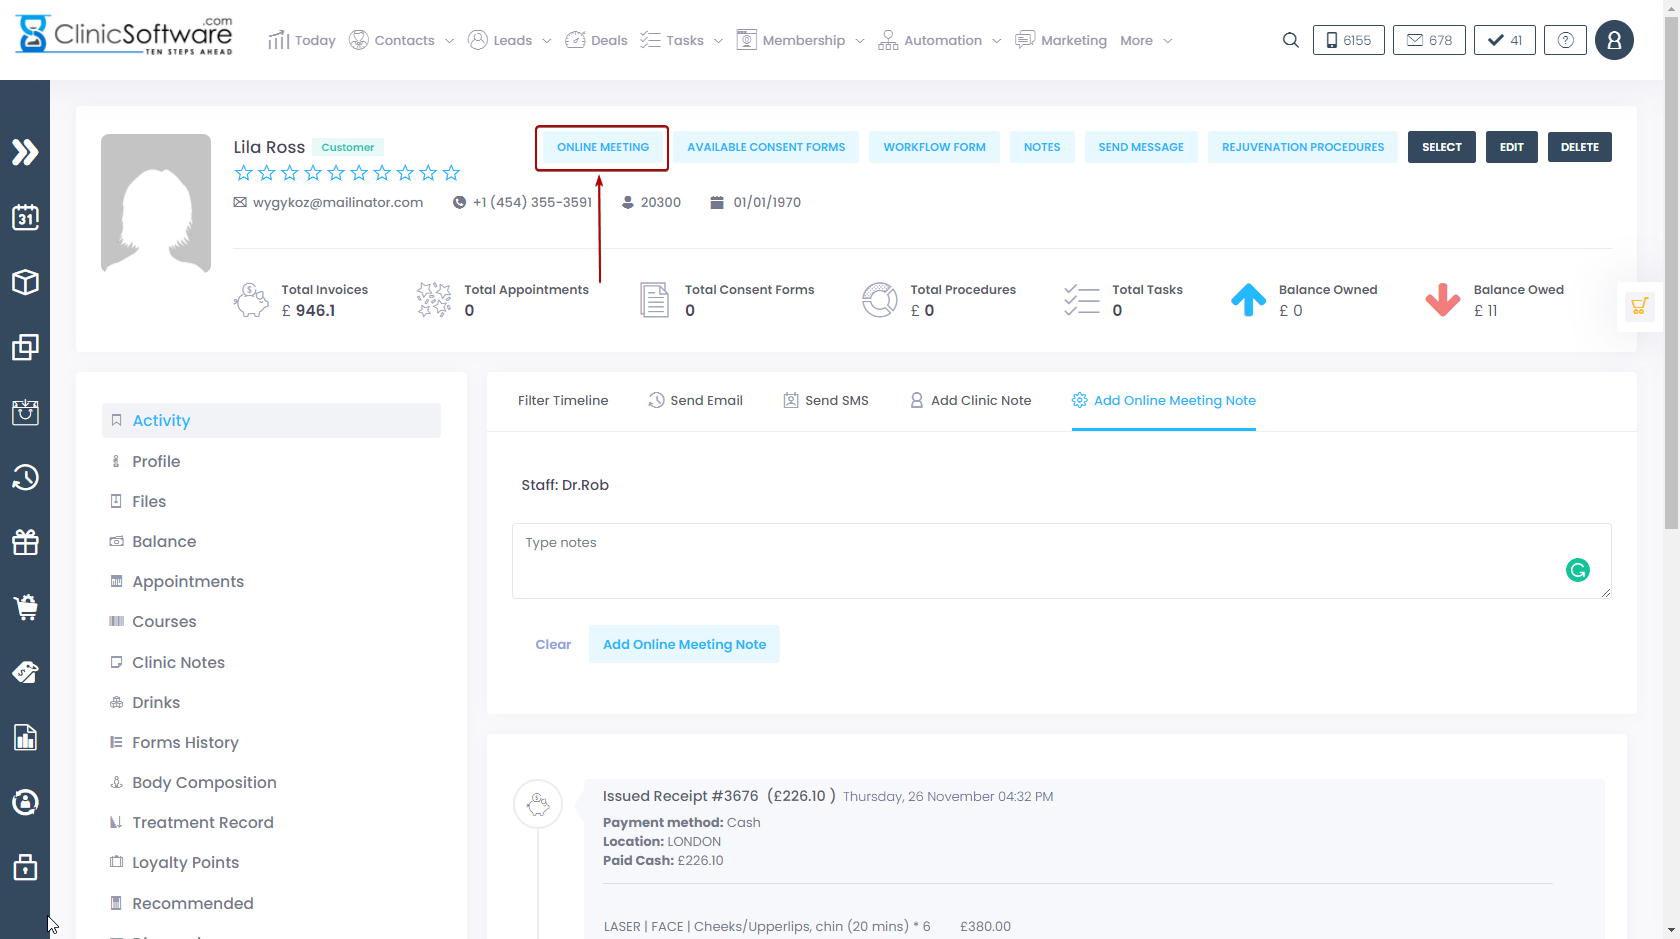Viewport: 1680px width, 939px height.
Task: Select Treatment Record in side menu
Action: click(202, 822)
